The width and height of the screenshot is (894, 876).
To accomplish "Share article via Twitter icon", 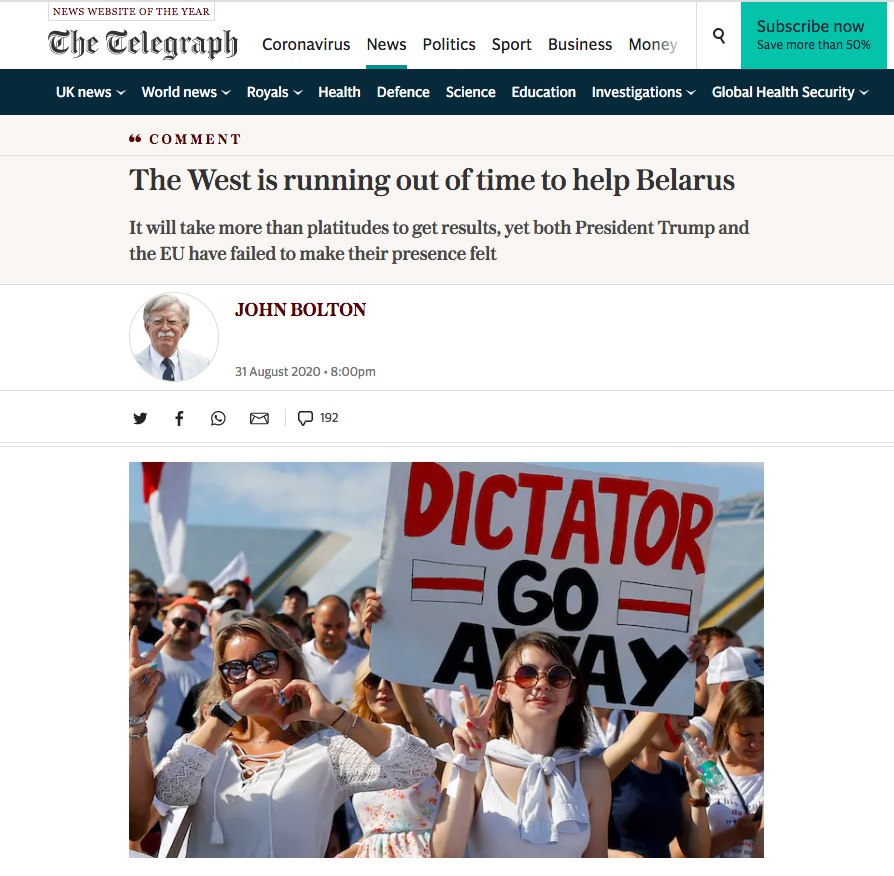I will pos(140,419).
